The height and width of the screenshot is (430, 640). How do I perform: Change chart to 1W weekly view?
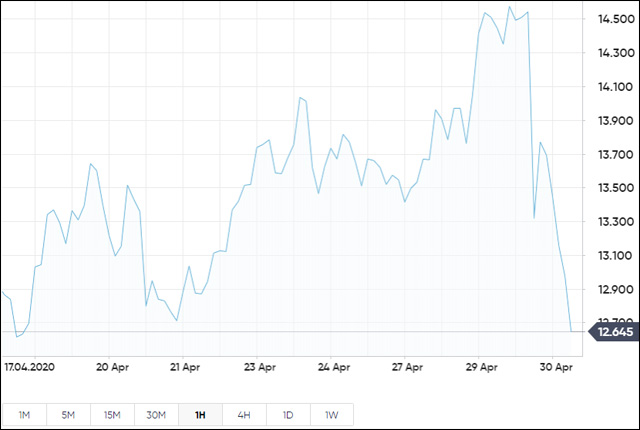click(332, 414)
